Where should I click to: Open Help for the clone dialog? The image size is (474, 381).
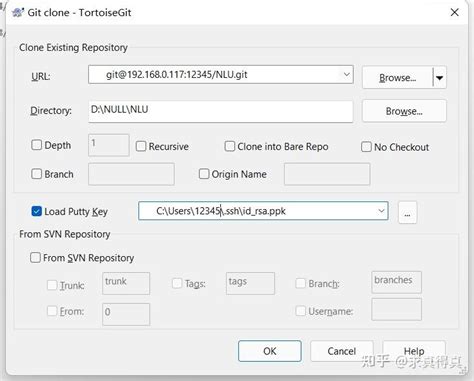click(414, 351)
